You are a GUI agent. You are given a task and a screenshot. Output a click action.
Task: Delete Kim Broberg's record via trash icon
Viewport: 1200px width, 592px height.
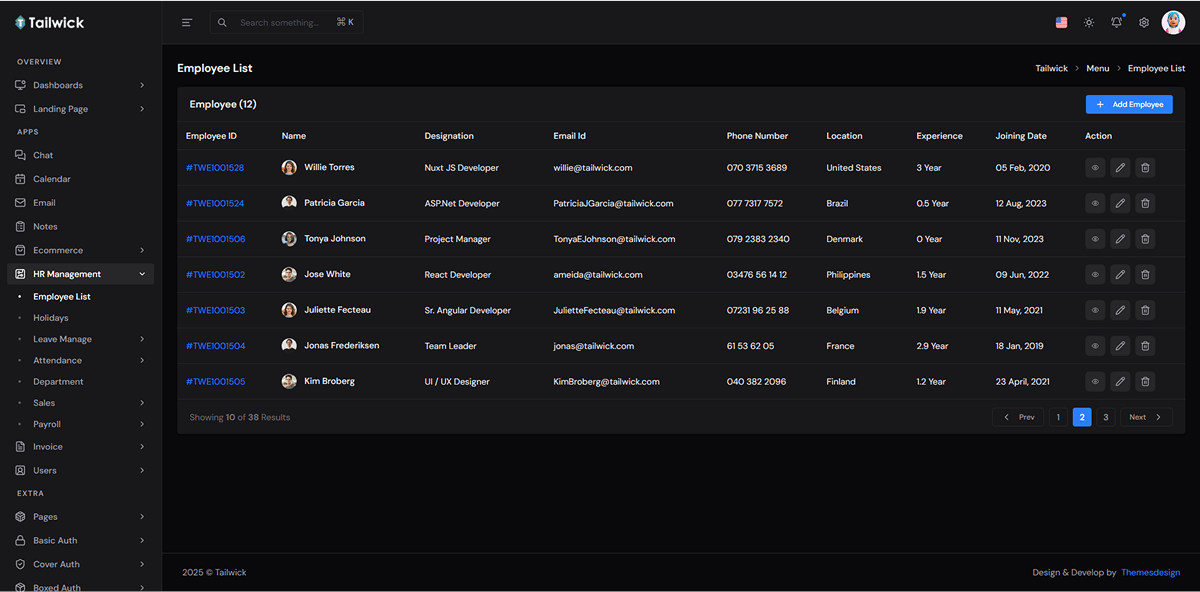1145,381
